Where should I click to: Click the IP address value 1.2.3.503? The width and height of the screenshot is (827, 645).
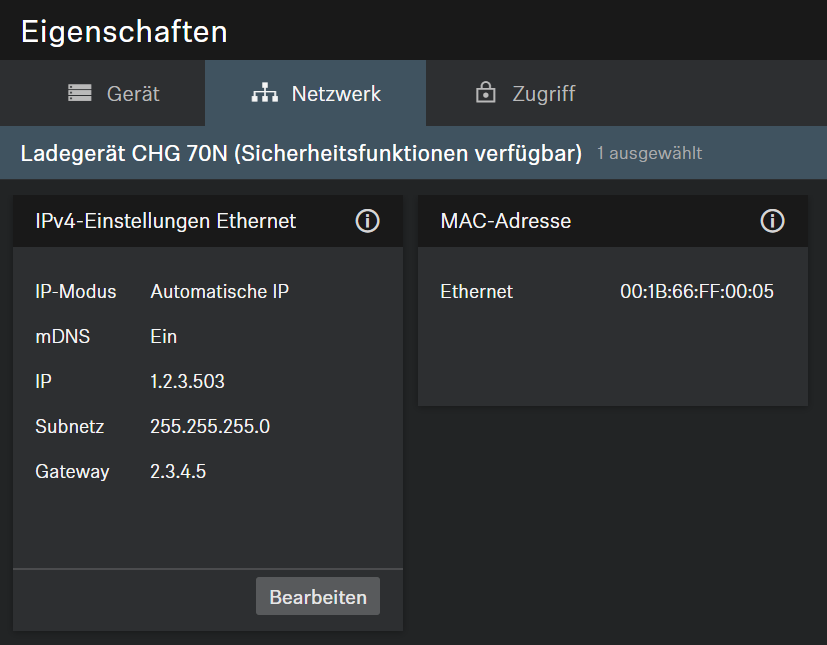coord(187,382)
